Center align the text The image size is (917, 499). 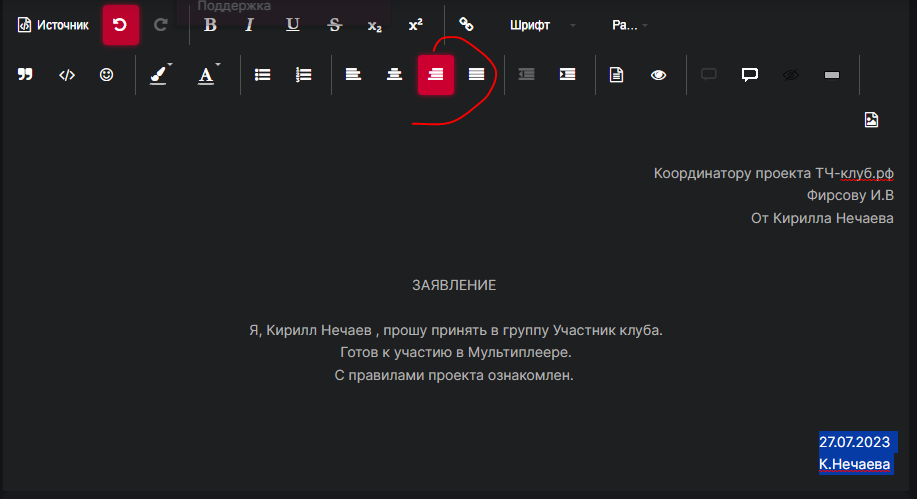395,75
